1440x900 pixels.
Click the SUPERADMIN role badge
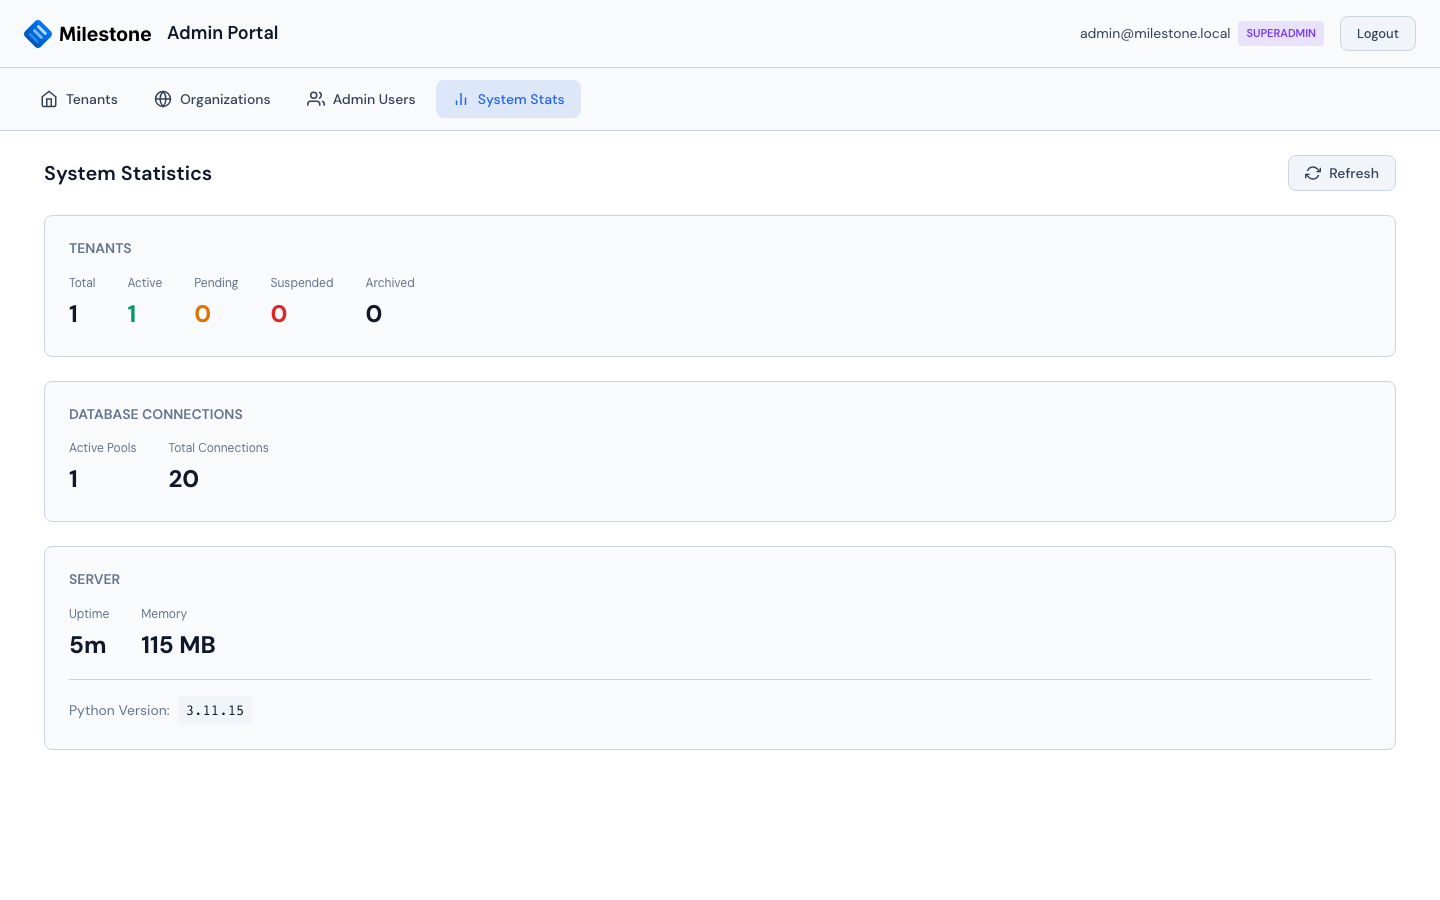coord(1281,33)
